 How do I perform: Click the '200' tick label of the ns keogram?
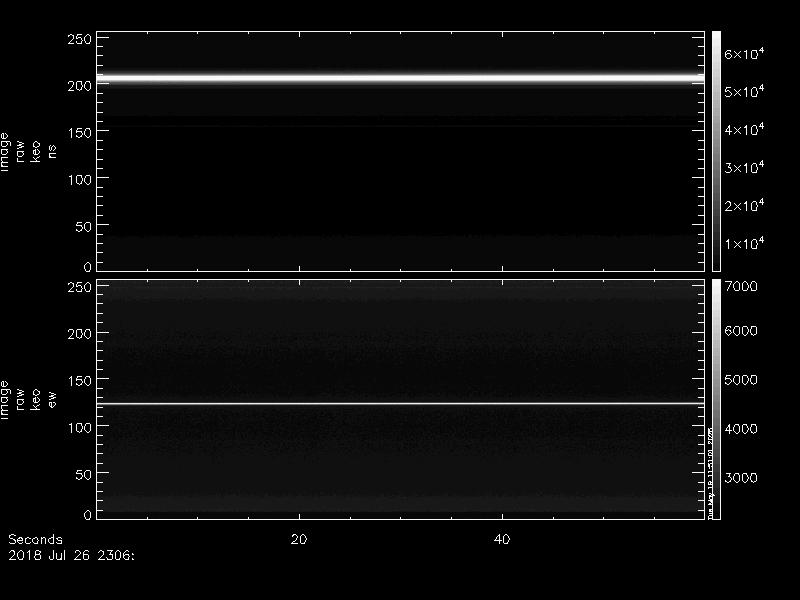pyautogui.click(x=80, y=86)
